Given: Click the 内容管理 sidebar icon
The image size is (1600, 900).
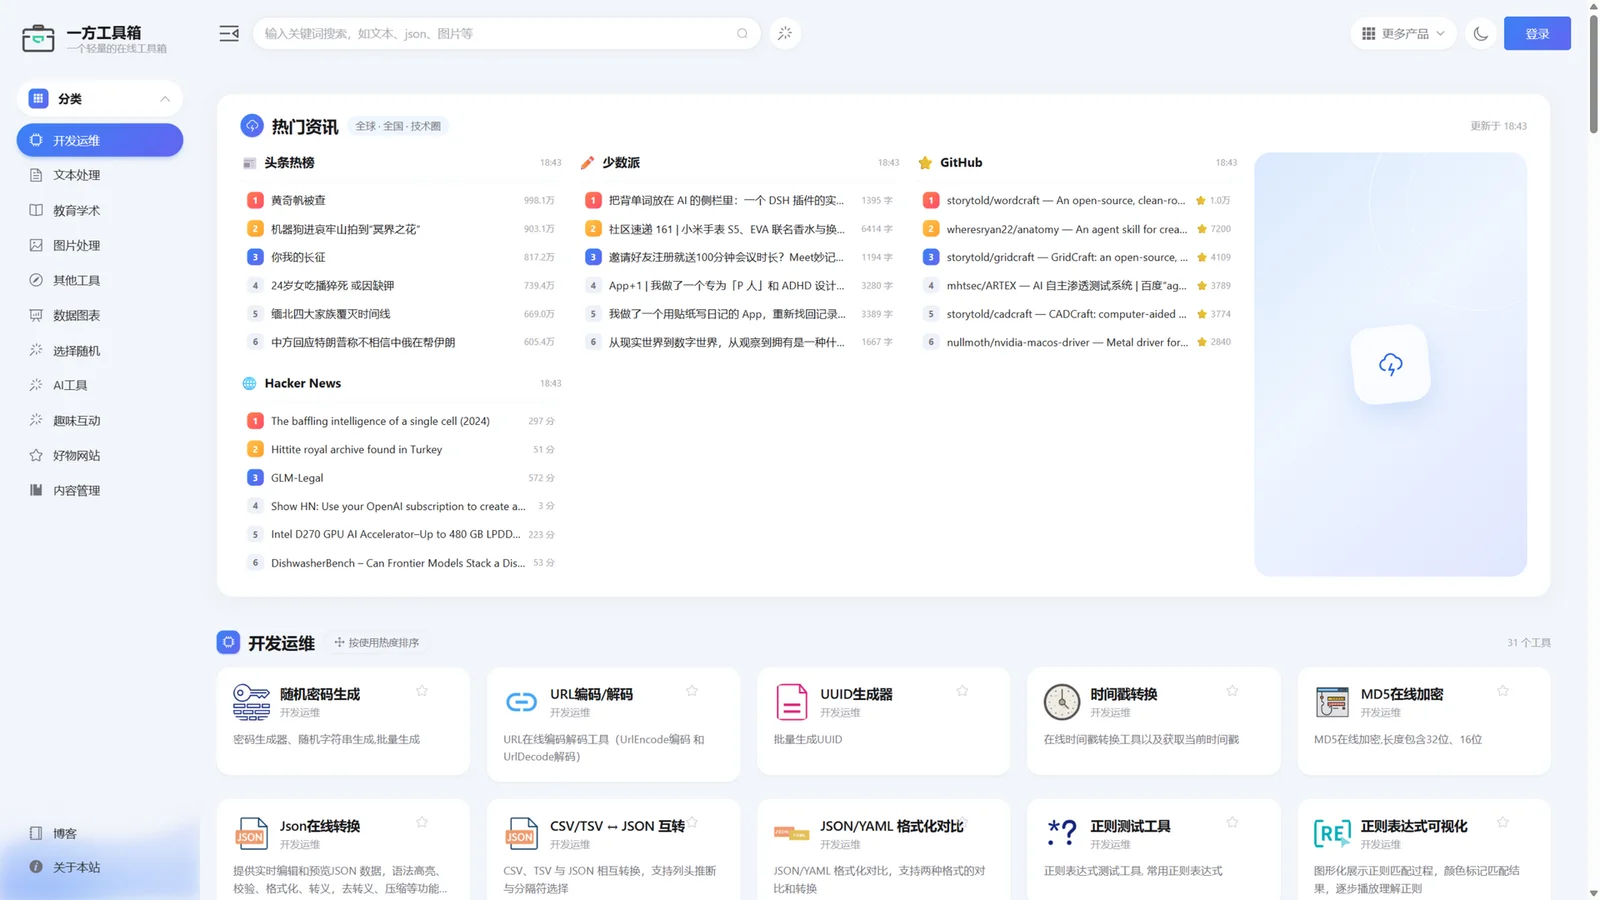Looking at the screenshot, I should [x=36, y=490].
